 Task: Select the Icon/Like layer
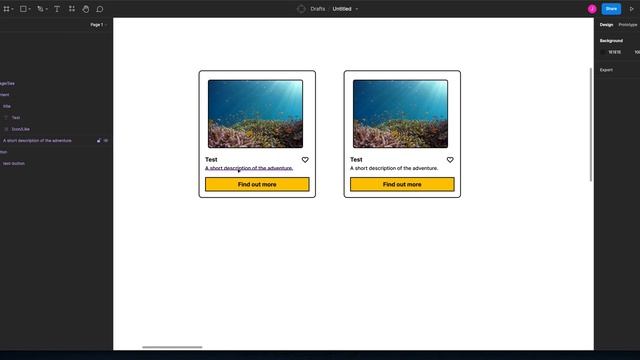(x=21, y=129)
